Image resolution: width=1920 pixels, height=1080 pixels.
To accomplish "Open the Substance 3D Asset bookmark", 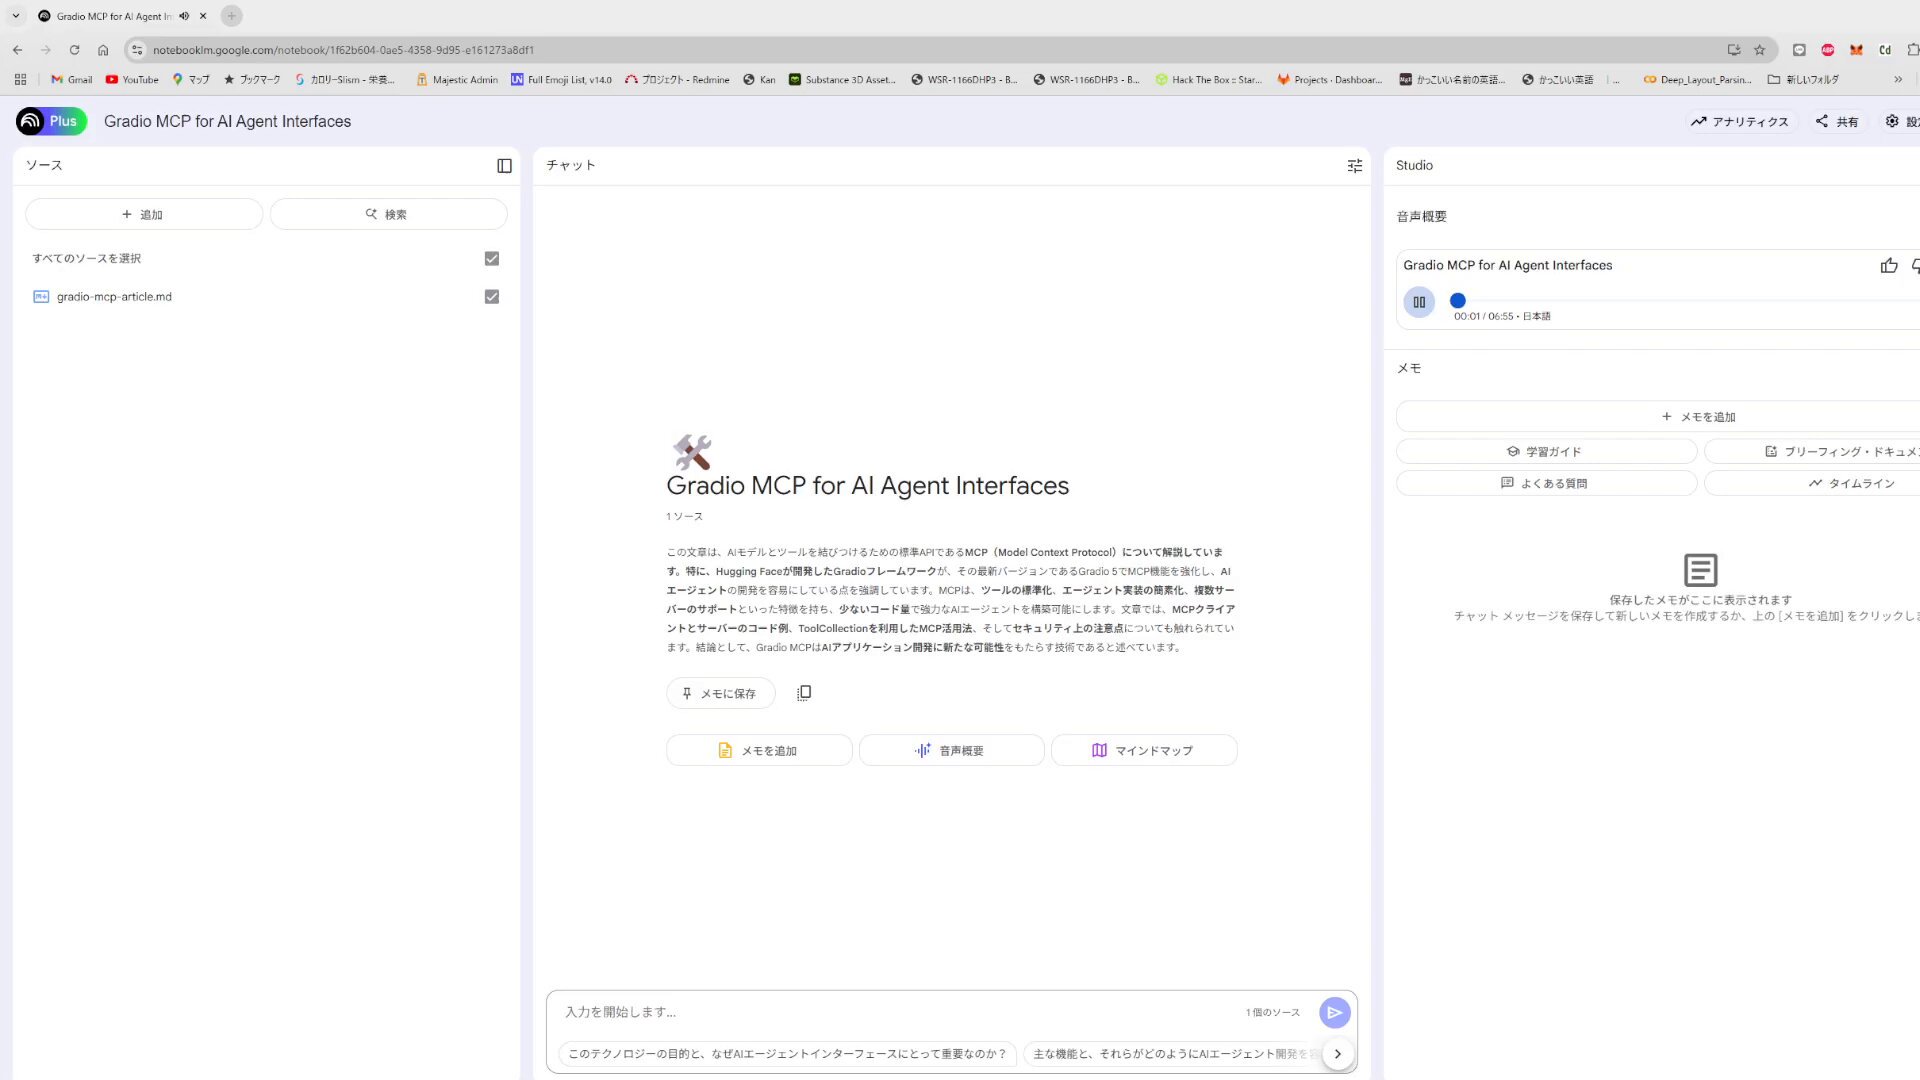I will tap(842, 80).
